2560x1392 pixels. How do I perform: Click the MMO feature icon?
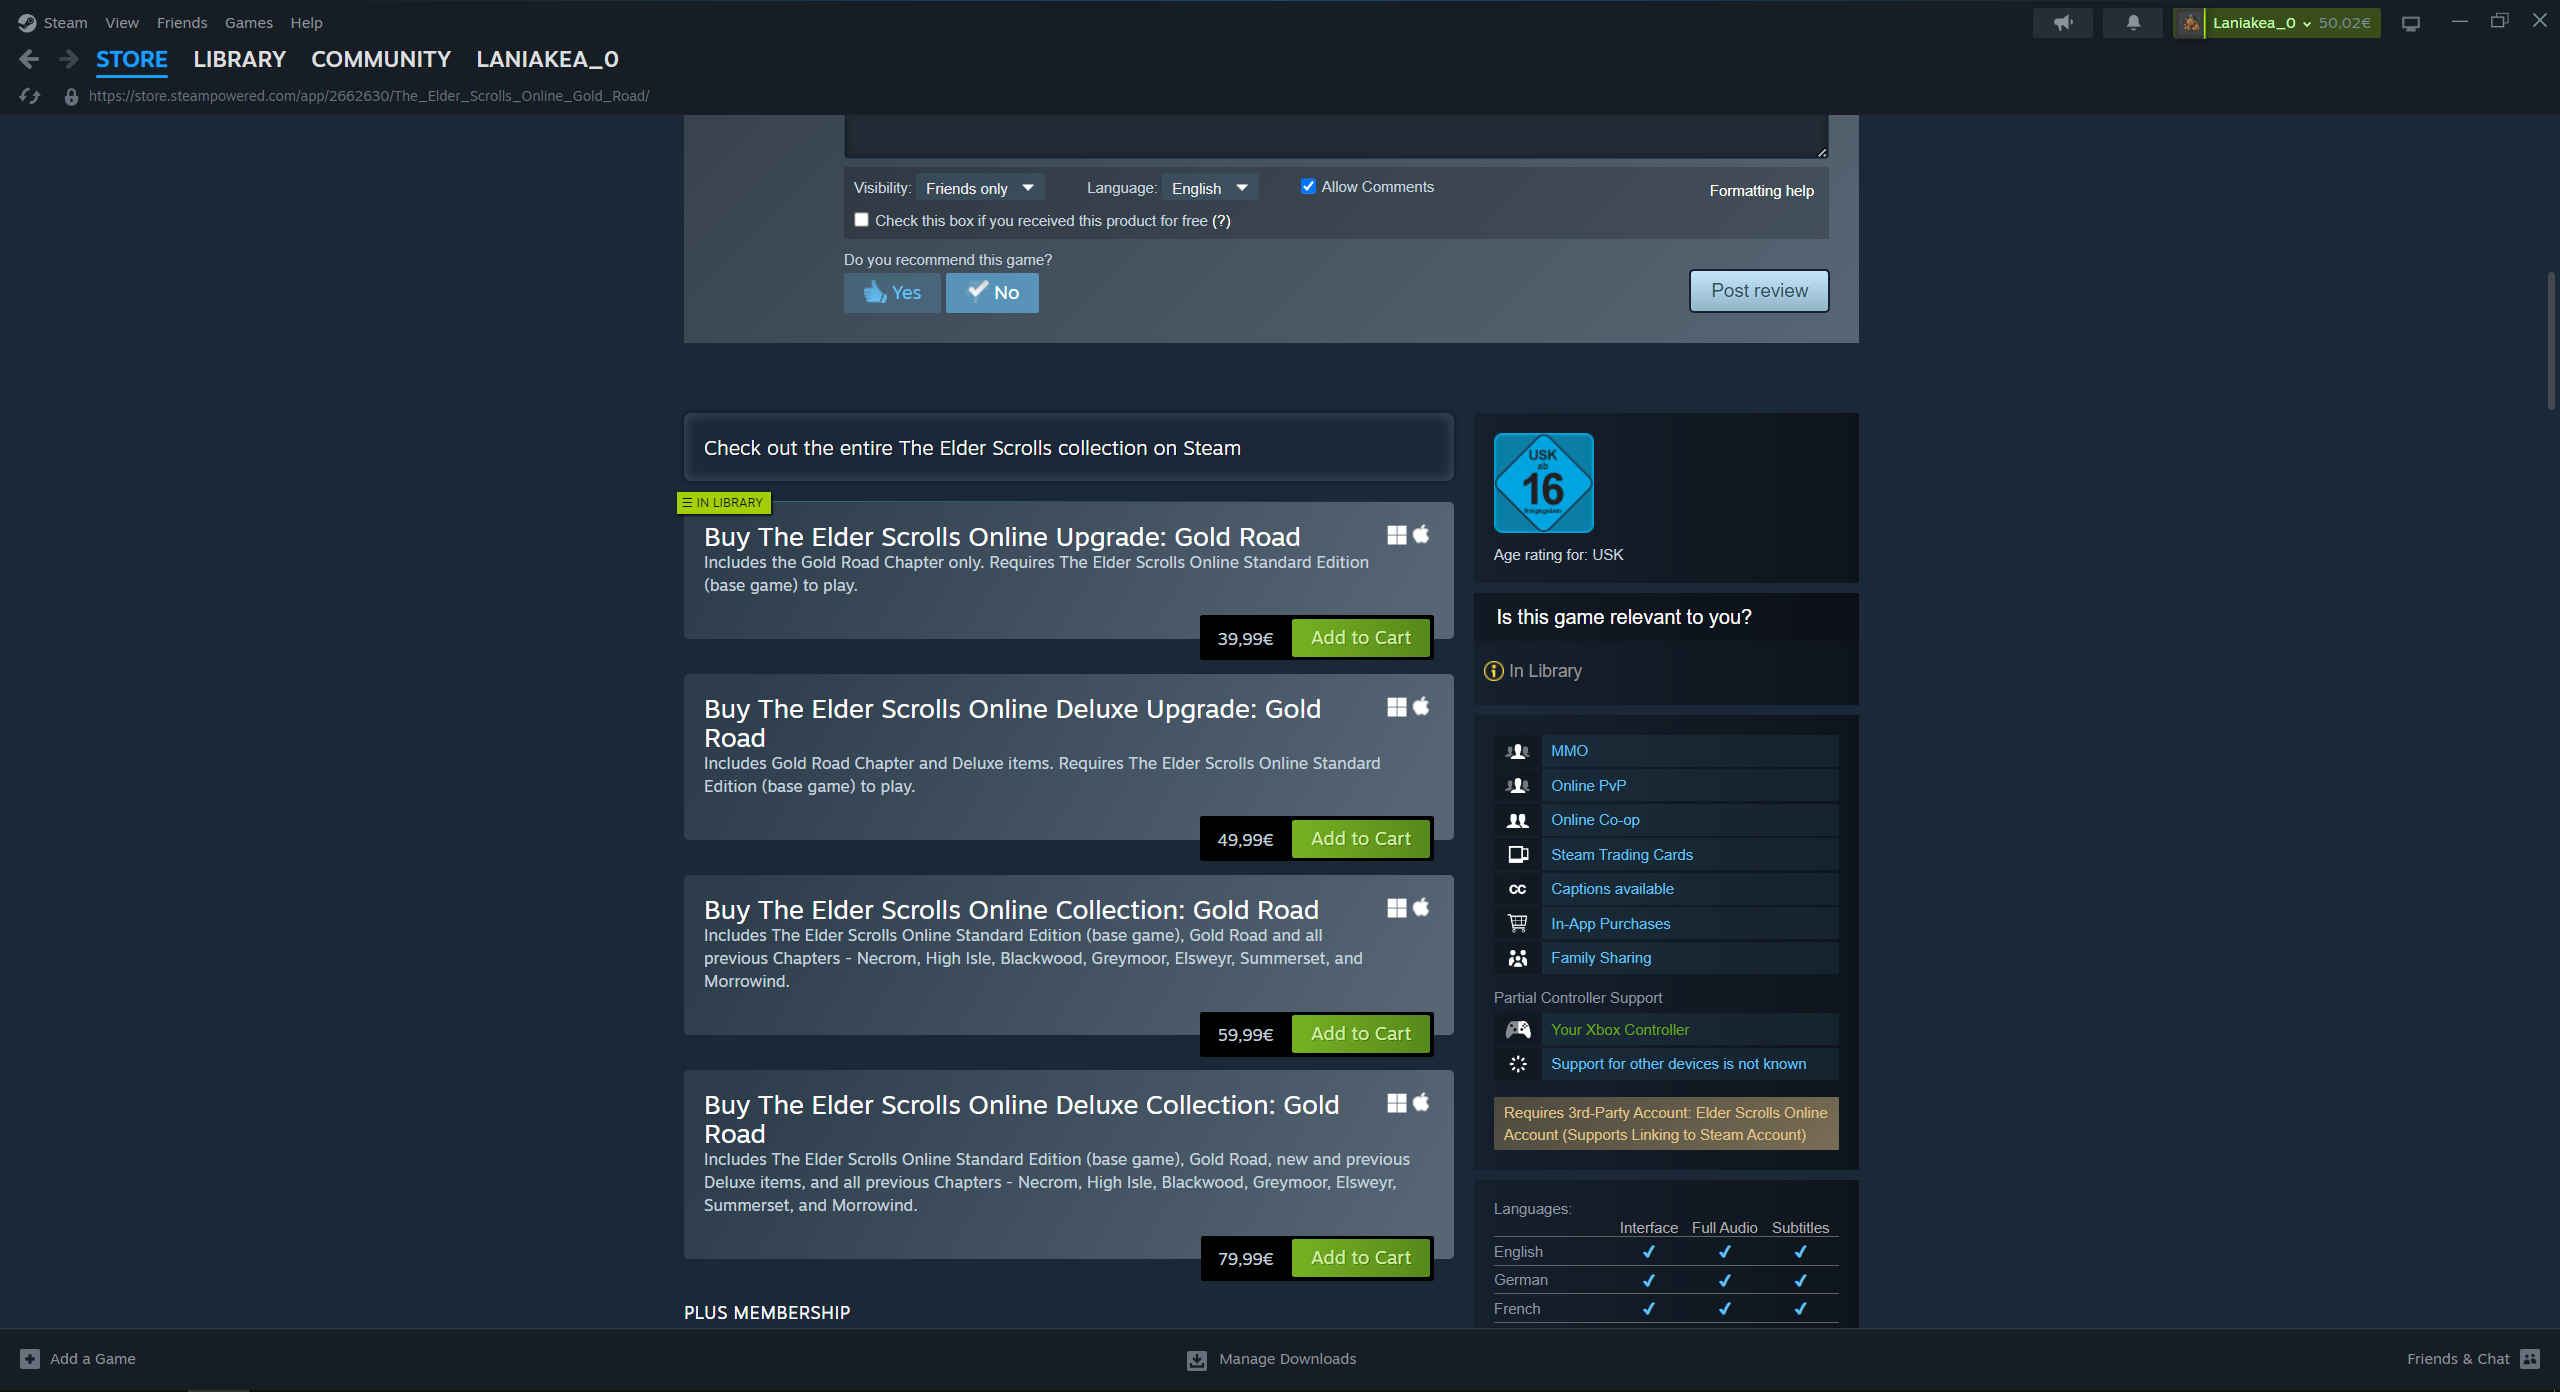point(1518,751)
